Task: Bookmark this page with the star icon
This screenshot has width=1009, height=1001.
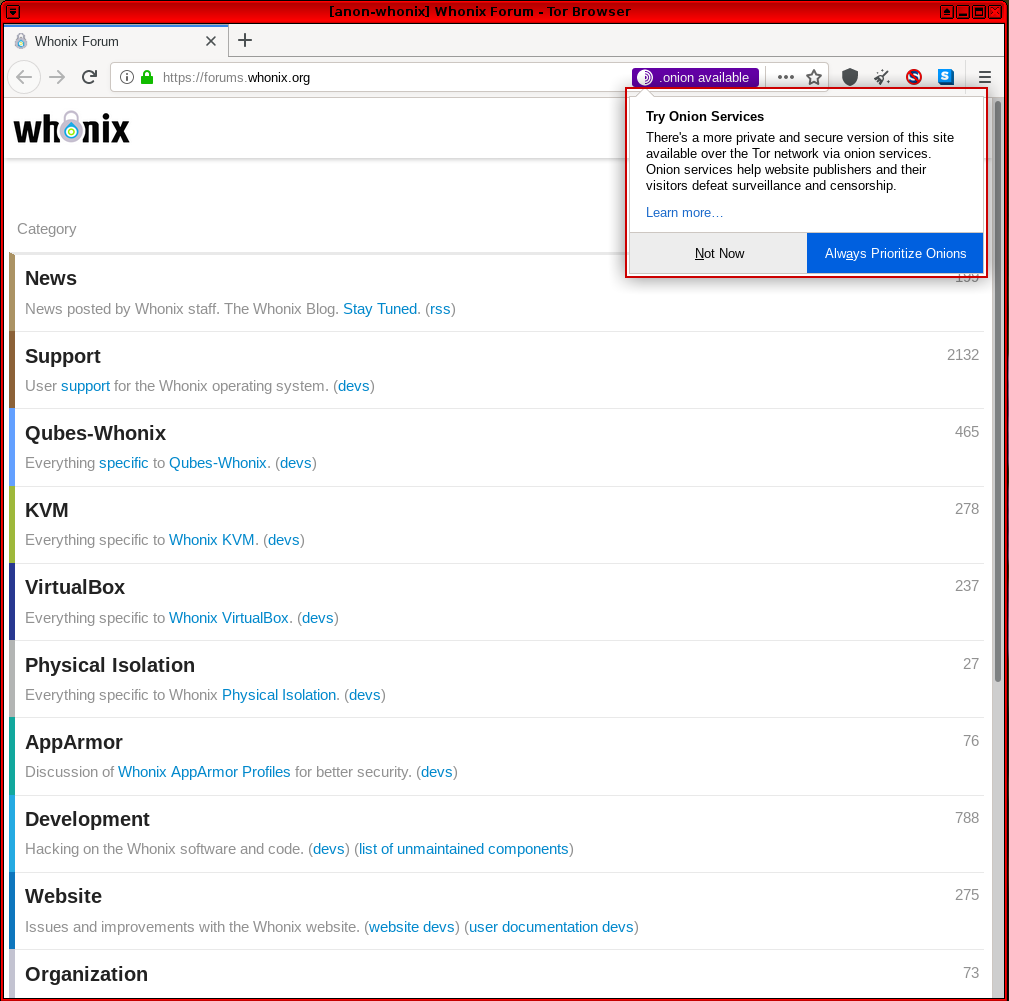Action: [x=814, y=77]
